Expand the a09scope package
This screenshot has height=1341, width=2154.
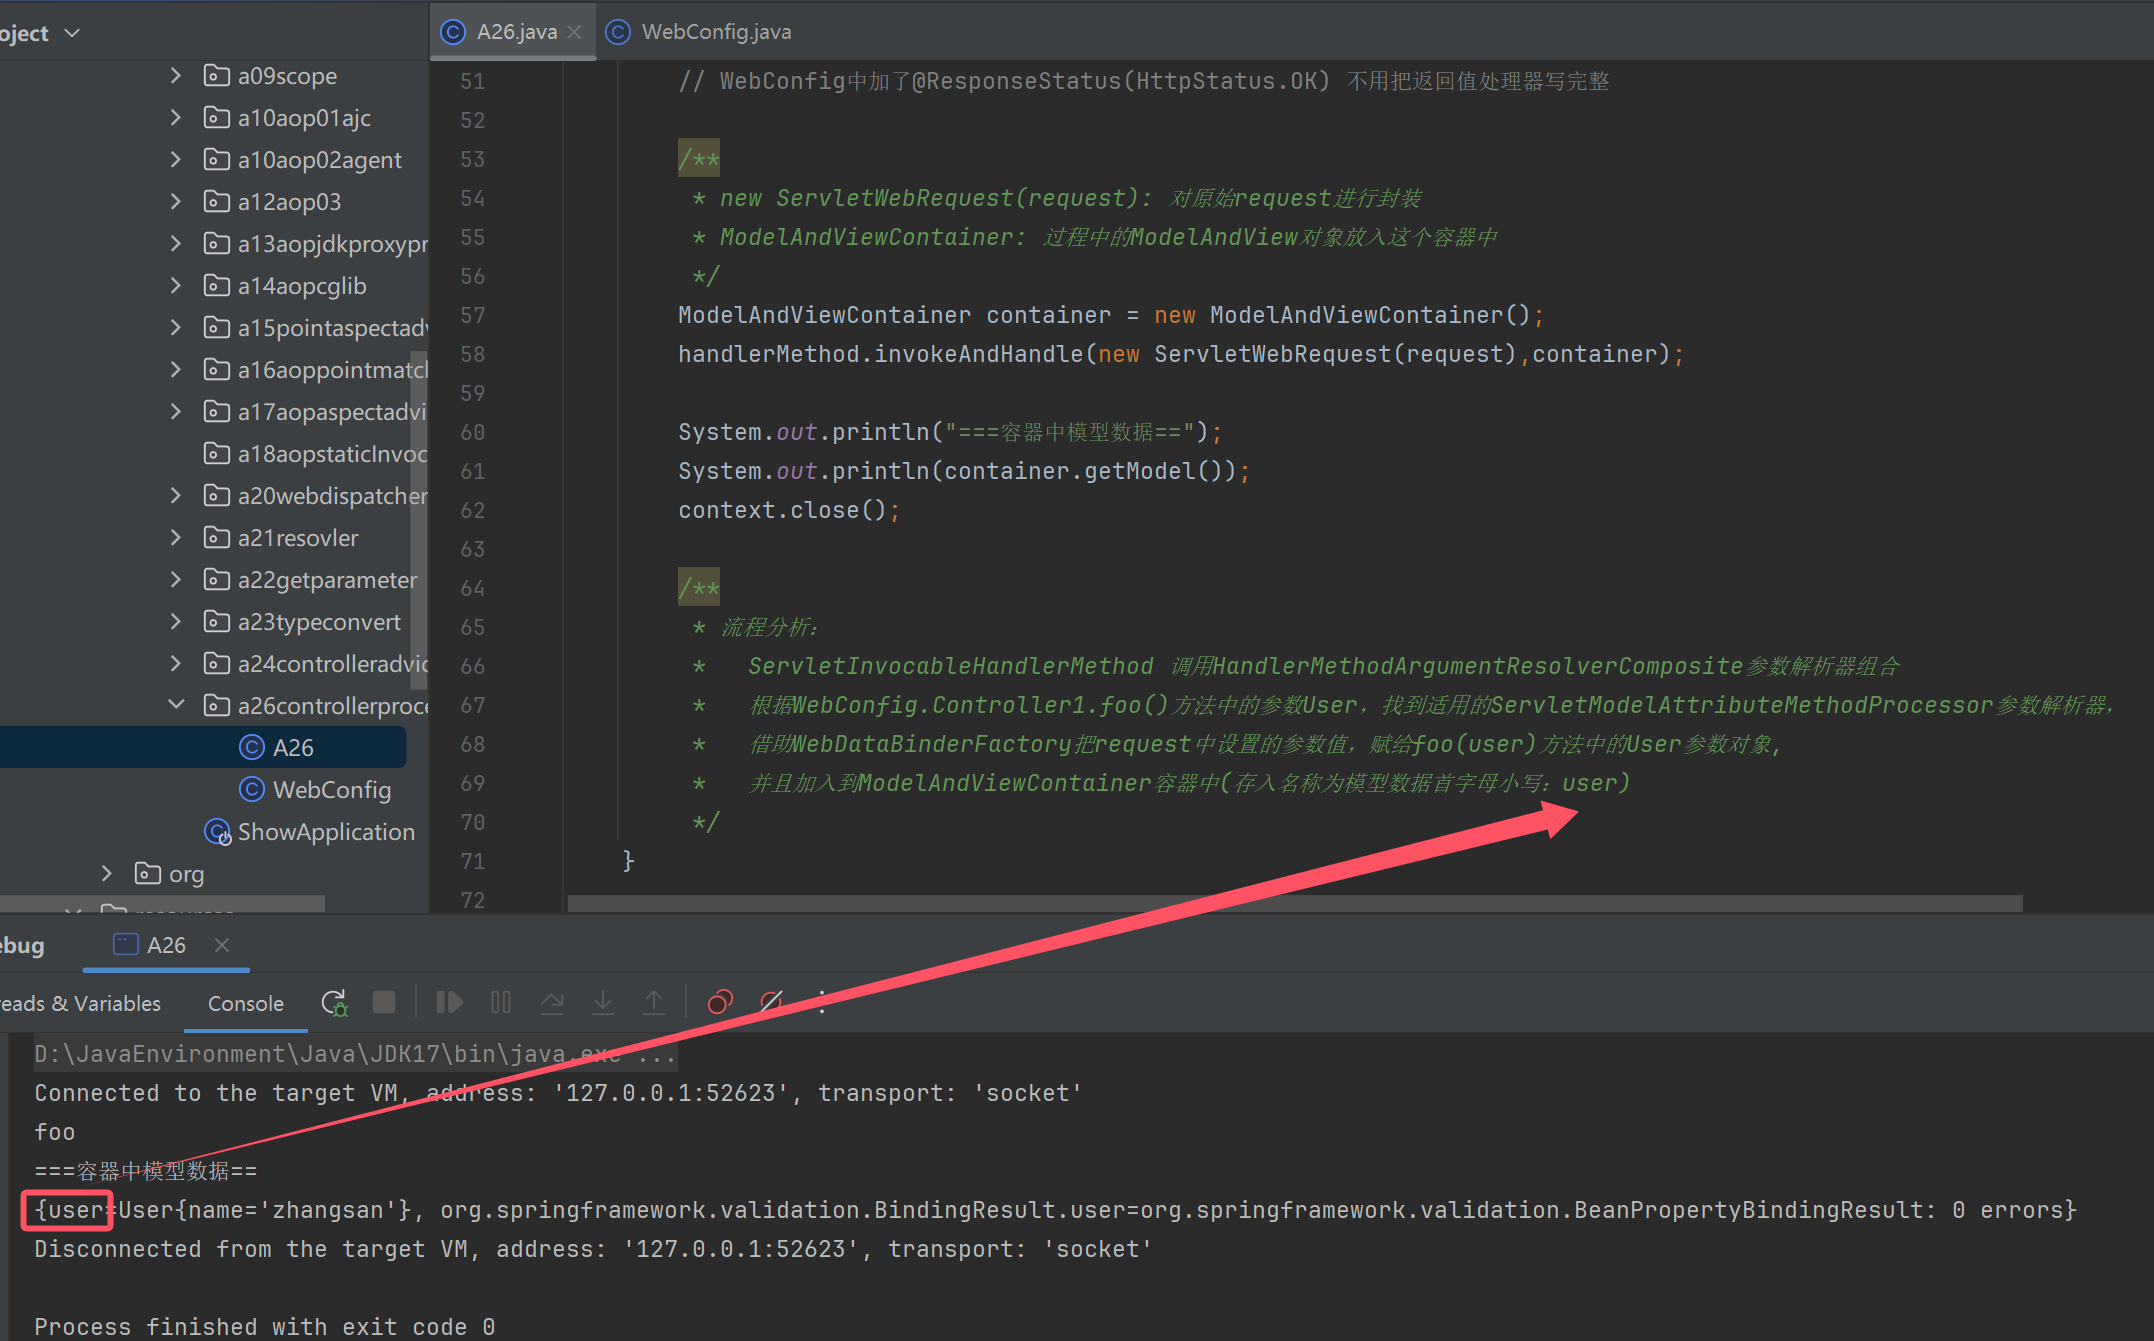tap(176, 76)
